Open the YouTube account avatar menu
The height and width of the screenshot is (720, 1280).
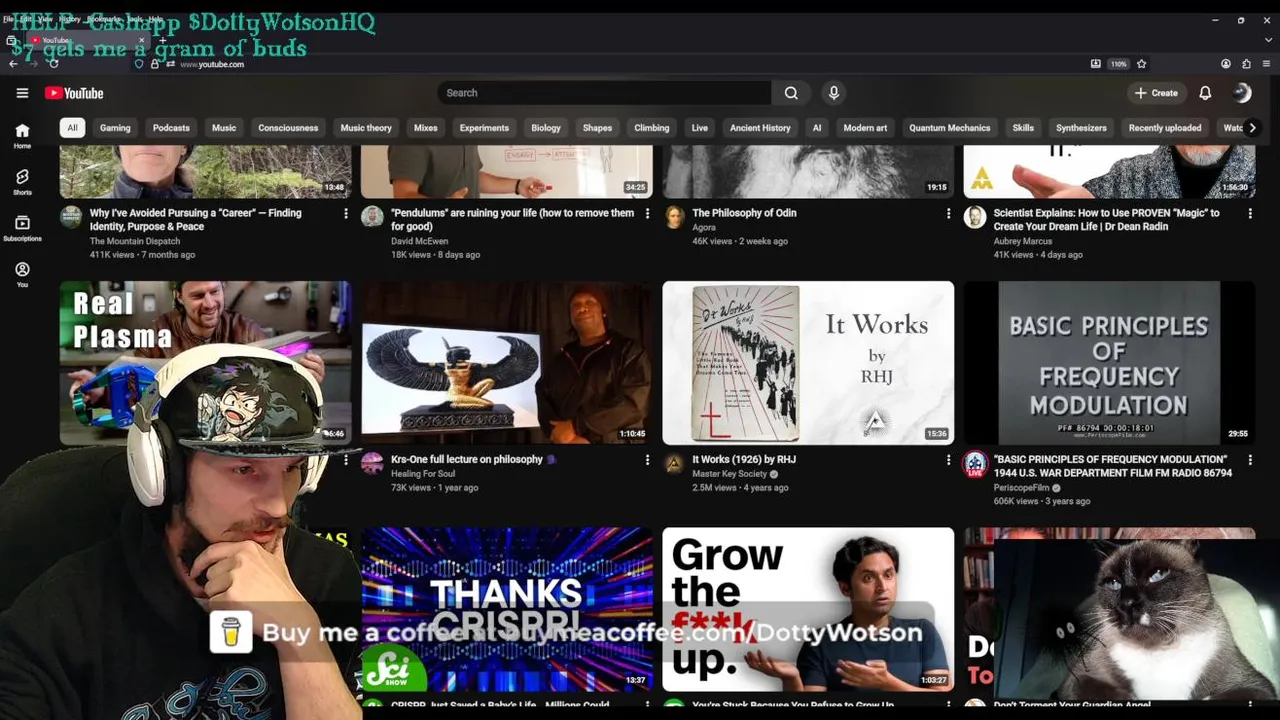(1242, 93)
